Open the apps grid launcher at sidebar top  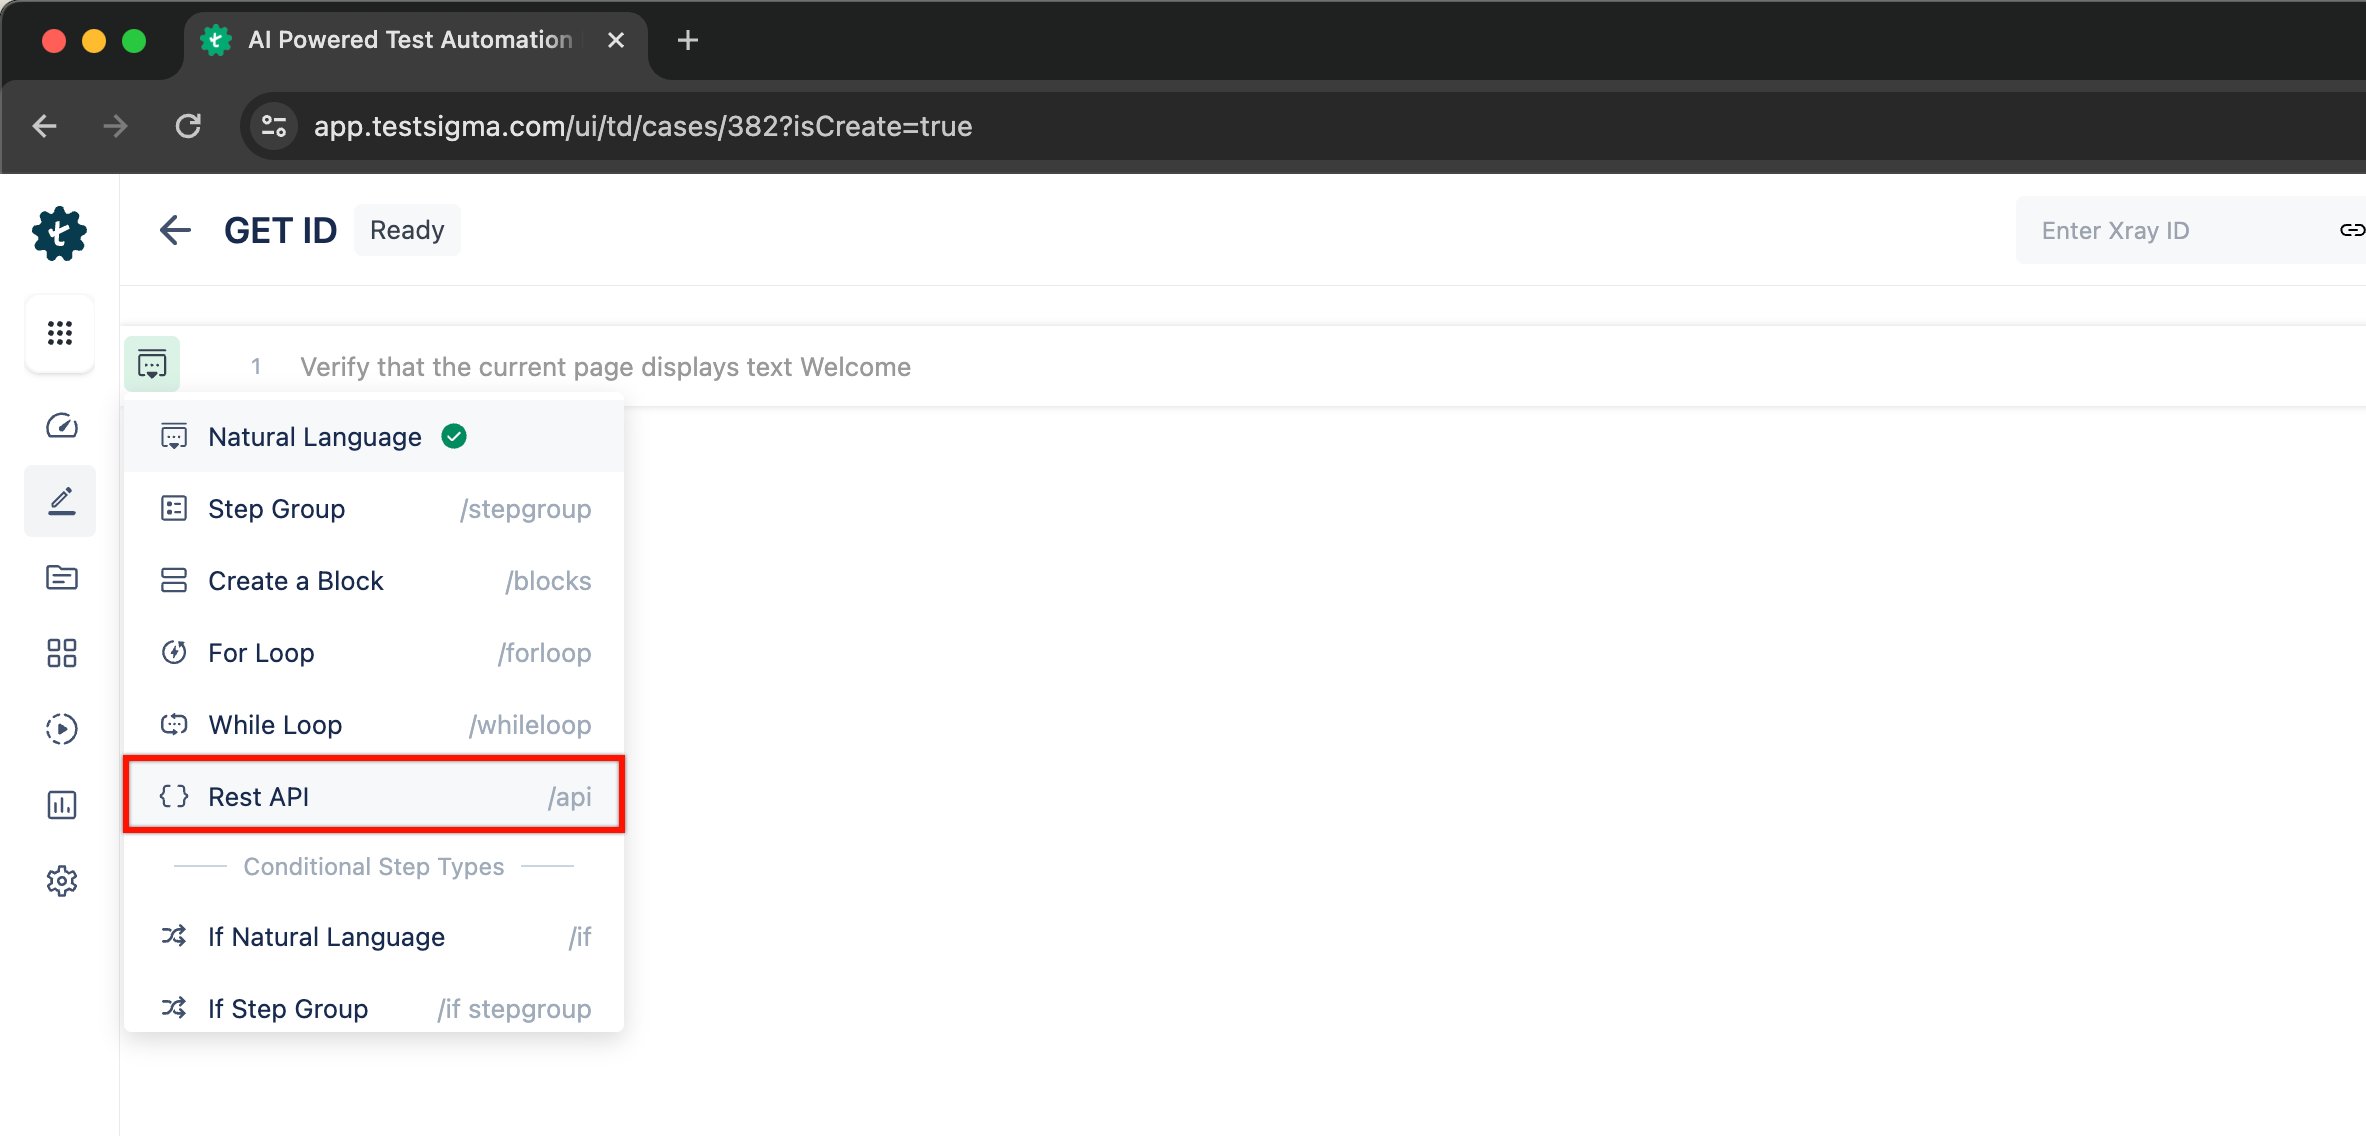tap(60, 333)
